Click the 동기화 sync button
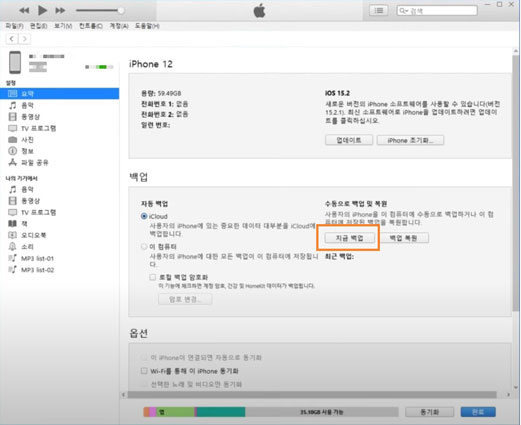This screenshot has width=521, height=425. tap(429, 412)
